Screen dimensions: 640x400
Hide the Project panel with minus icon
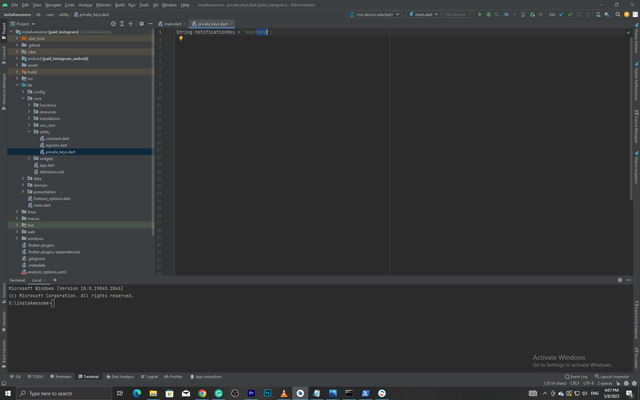coord(150,24)
